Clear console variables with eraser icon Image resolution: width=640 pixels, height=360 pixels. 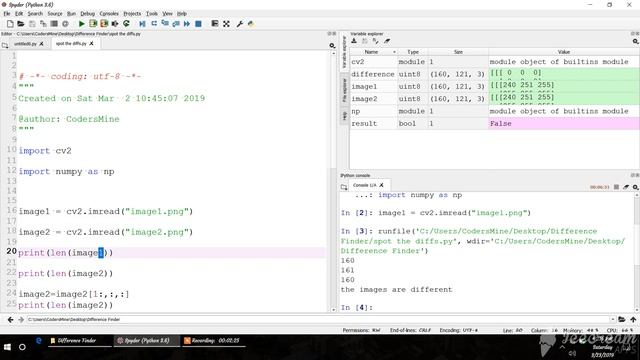pos(626,187)
